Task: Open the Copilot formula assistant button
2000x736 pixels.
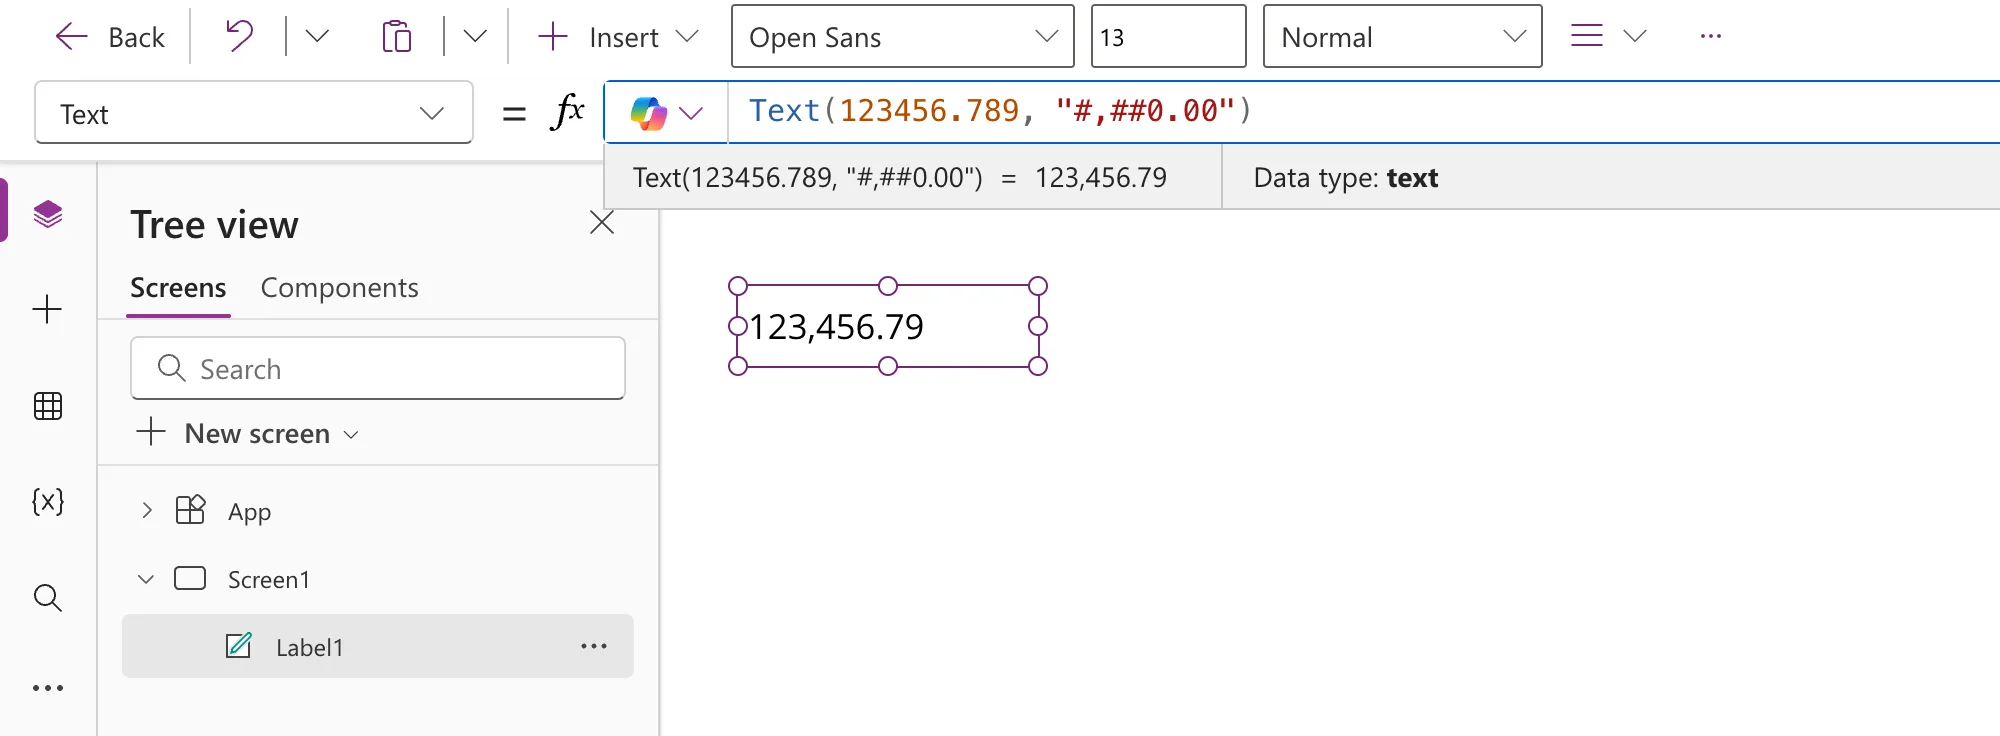Action: click(666, 113)
